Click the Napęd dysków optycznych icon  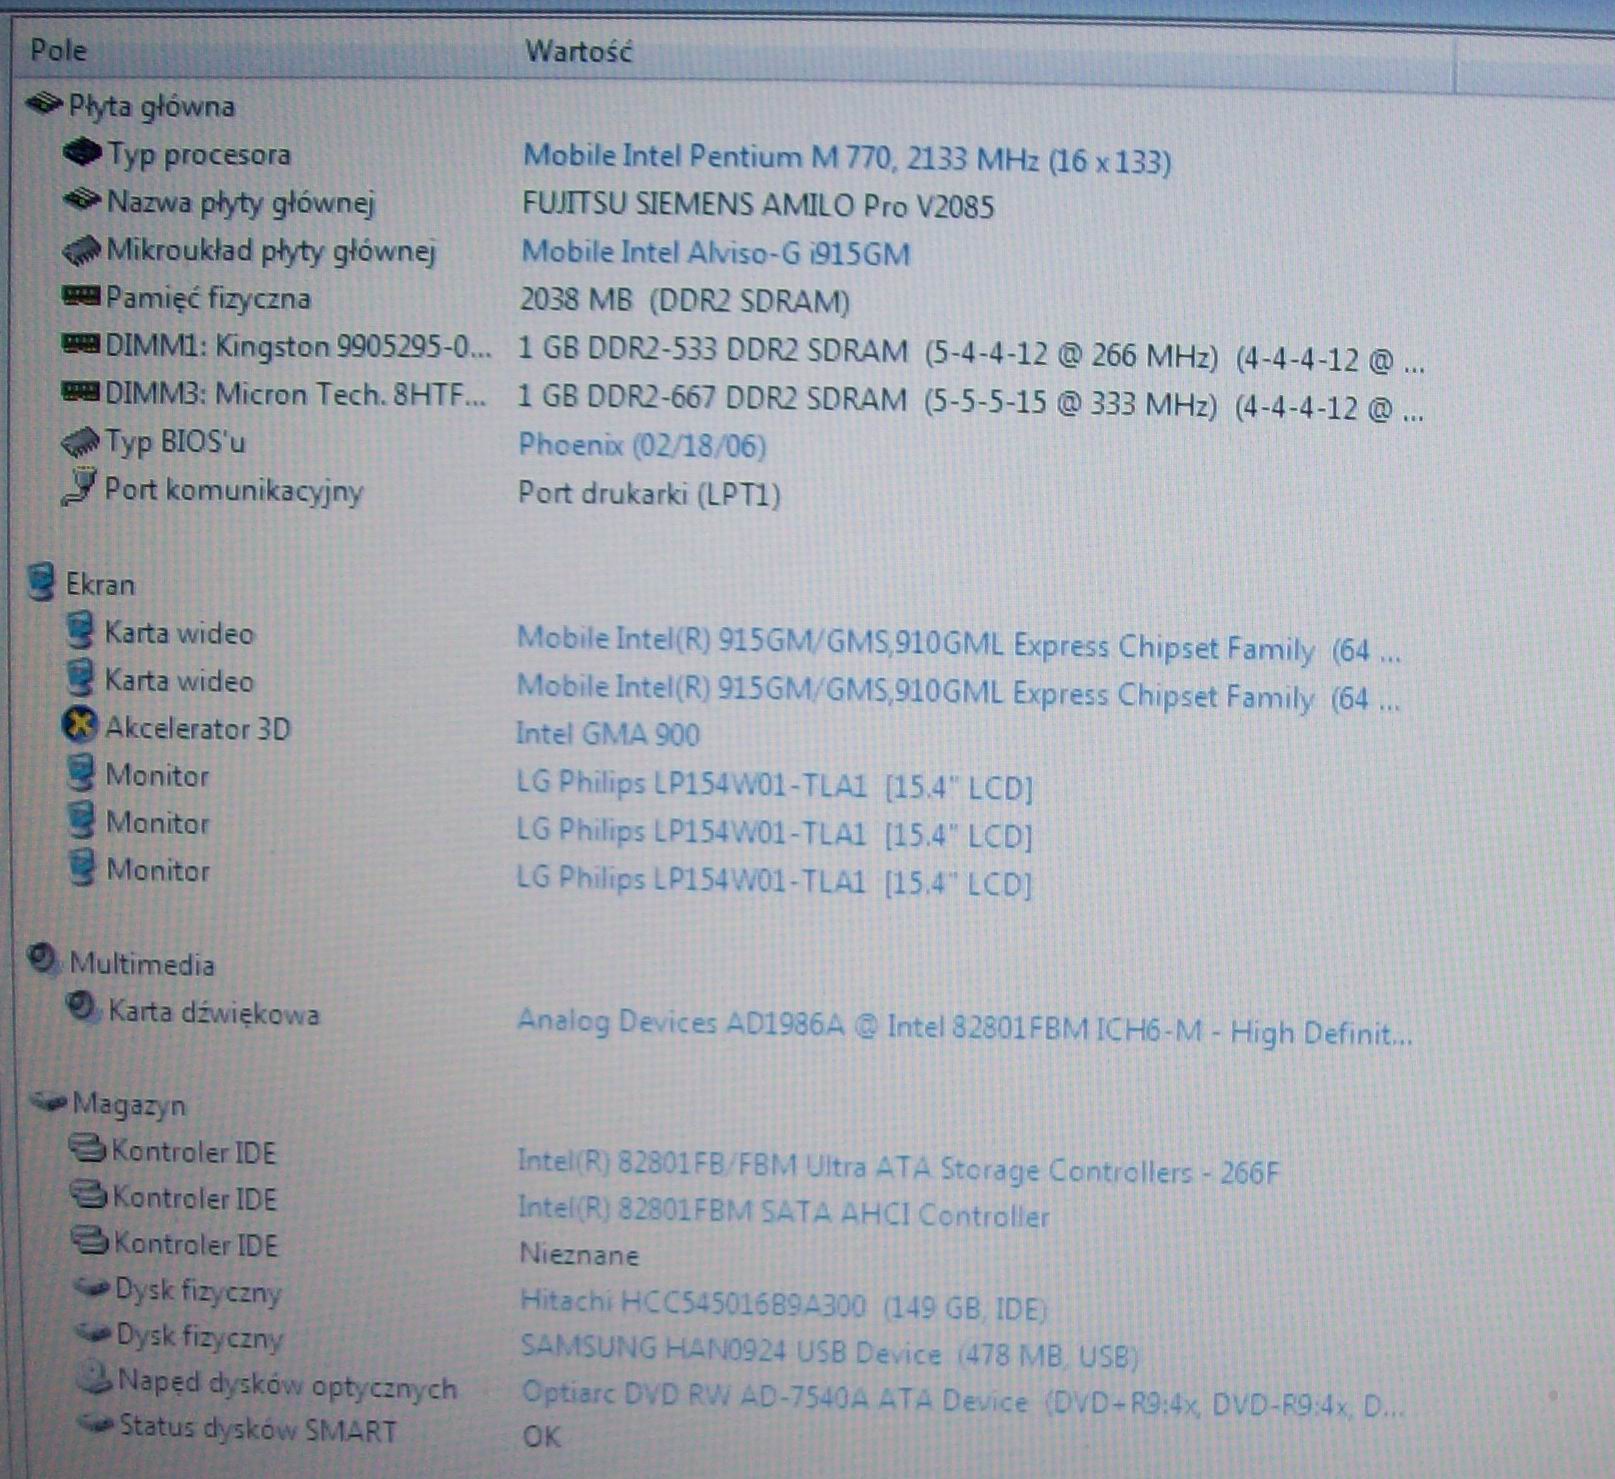coord(95,1378)
